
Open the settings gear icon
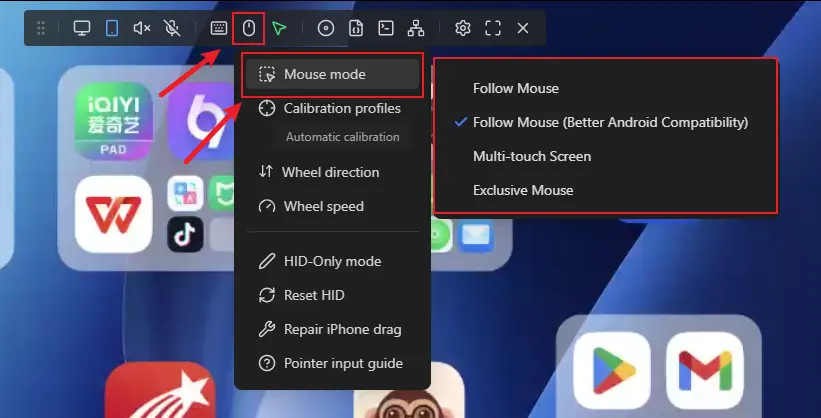point(462,28)
